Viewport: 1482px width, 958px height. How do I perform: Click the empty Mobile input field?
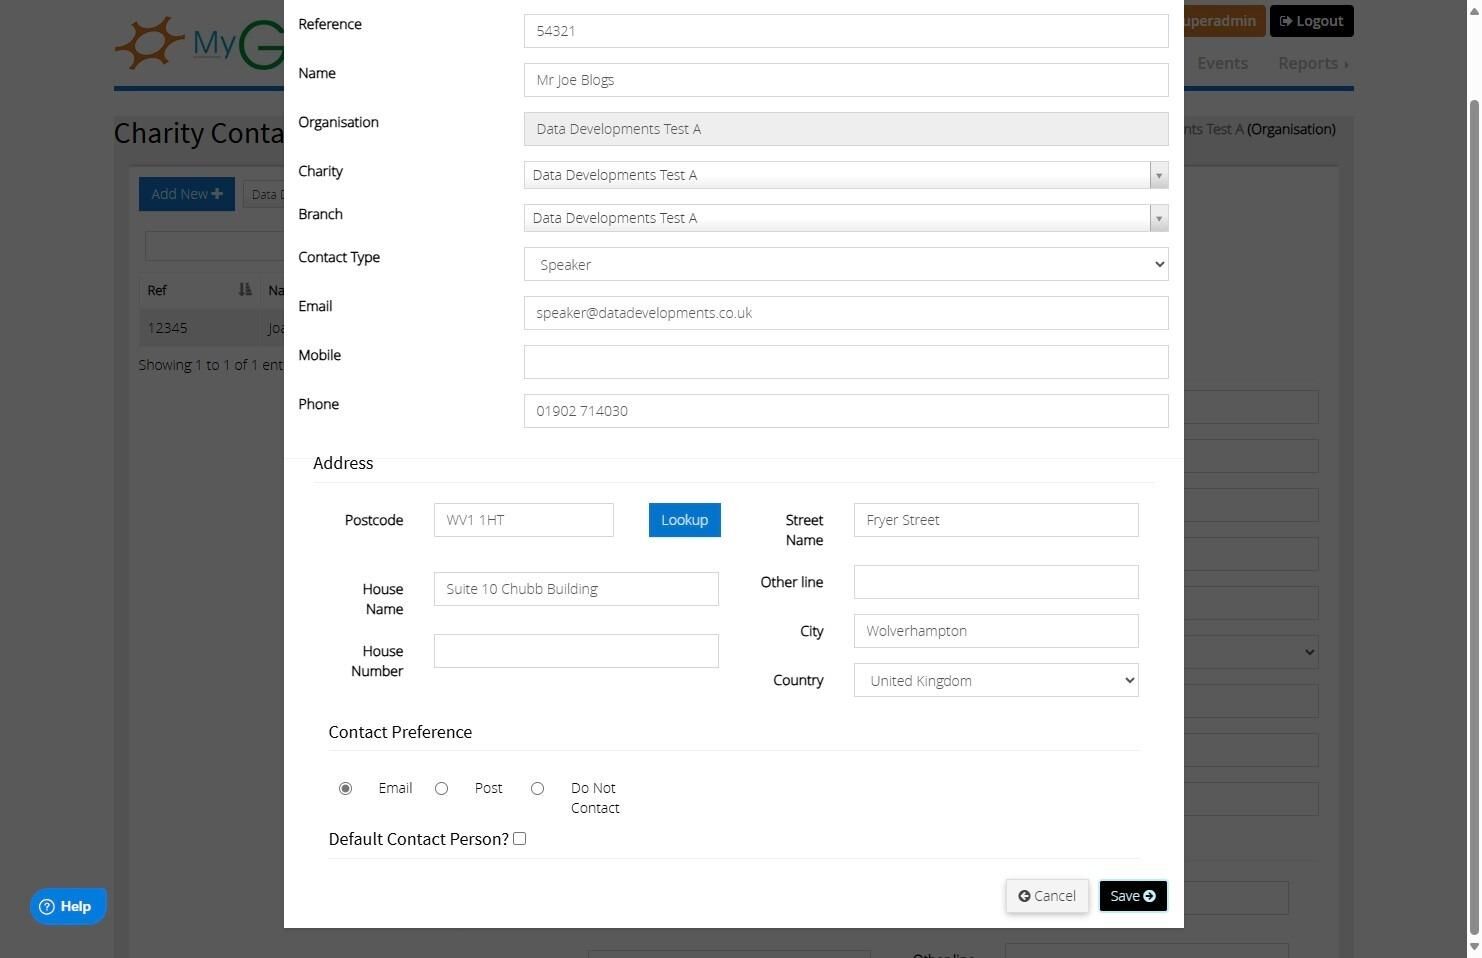coord(846,362)
